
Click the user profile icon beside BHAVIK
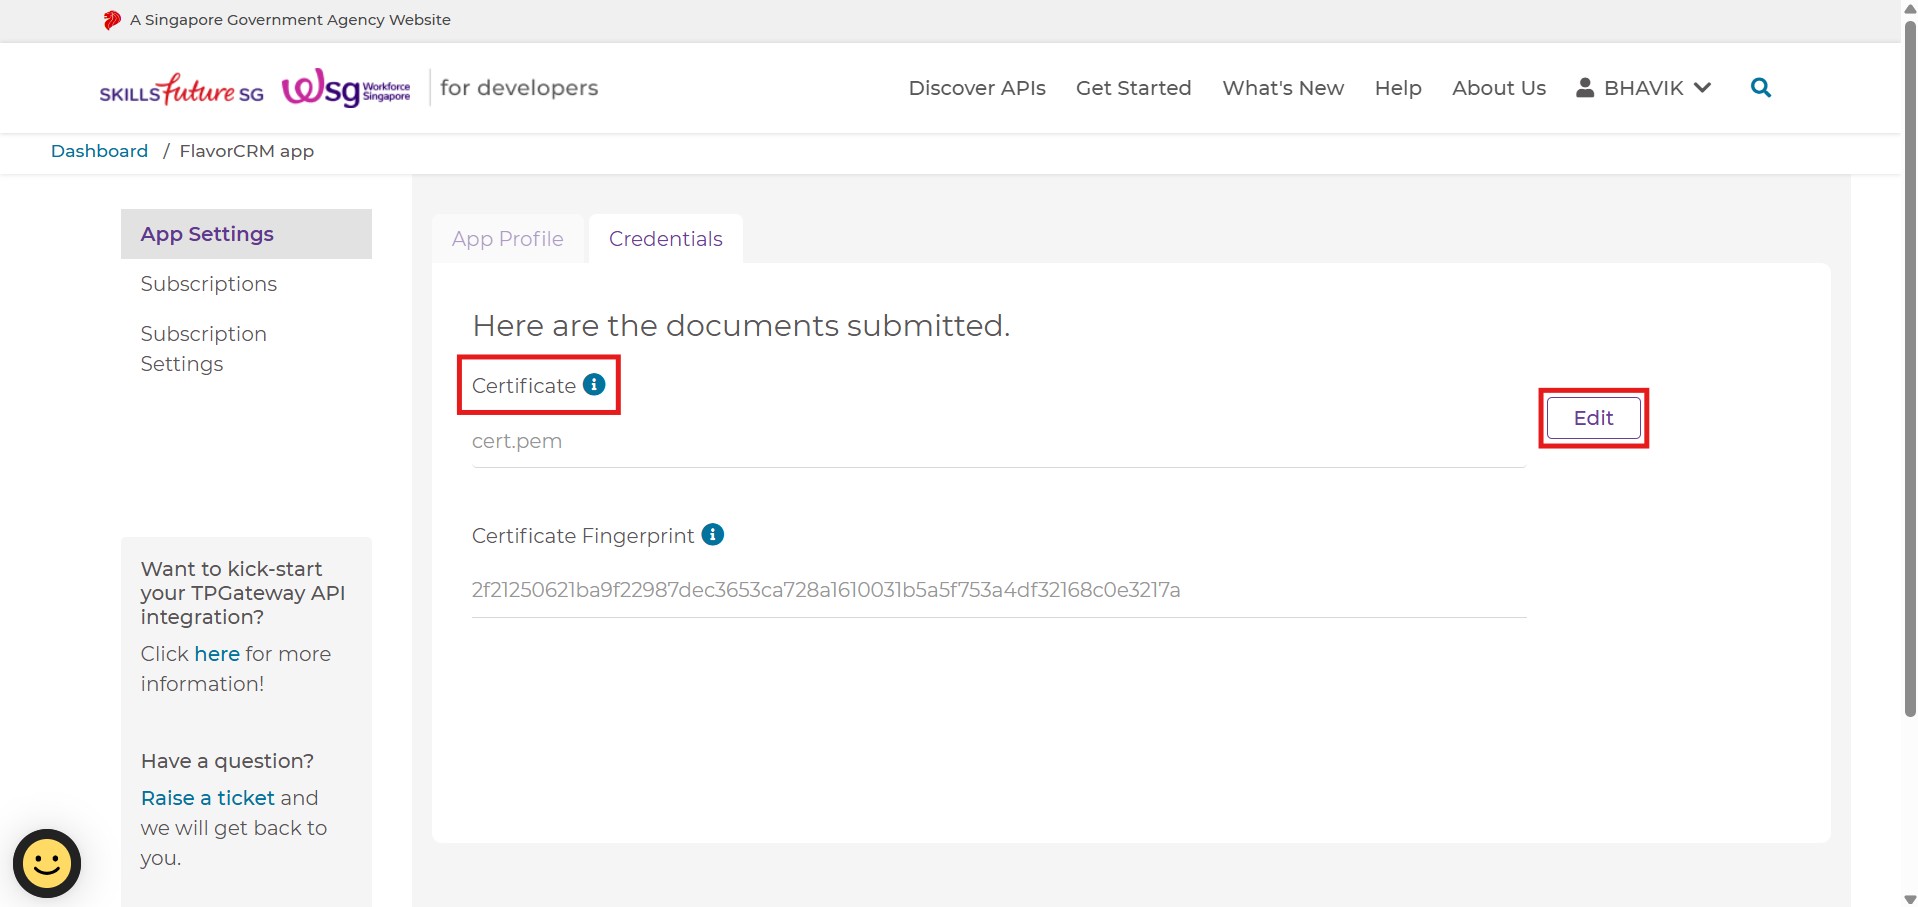point(1584,88)
